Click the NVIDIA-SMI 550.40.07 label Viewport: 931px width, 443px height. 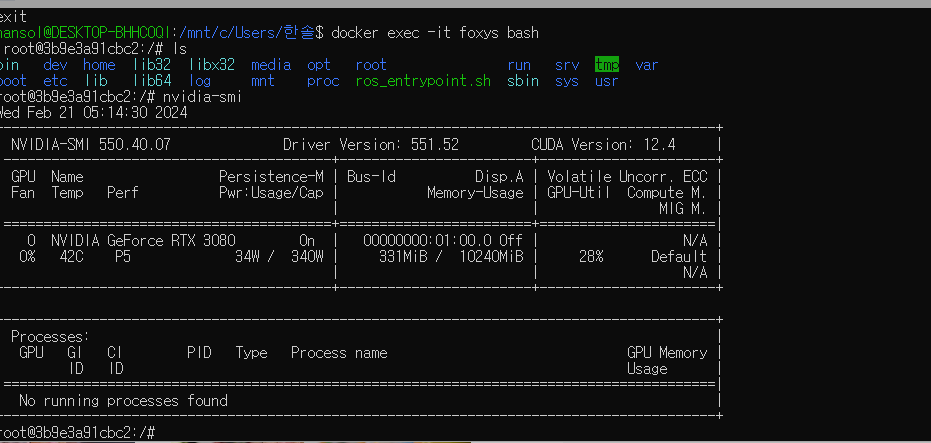point(91,145)
